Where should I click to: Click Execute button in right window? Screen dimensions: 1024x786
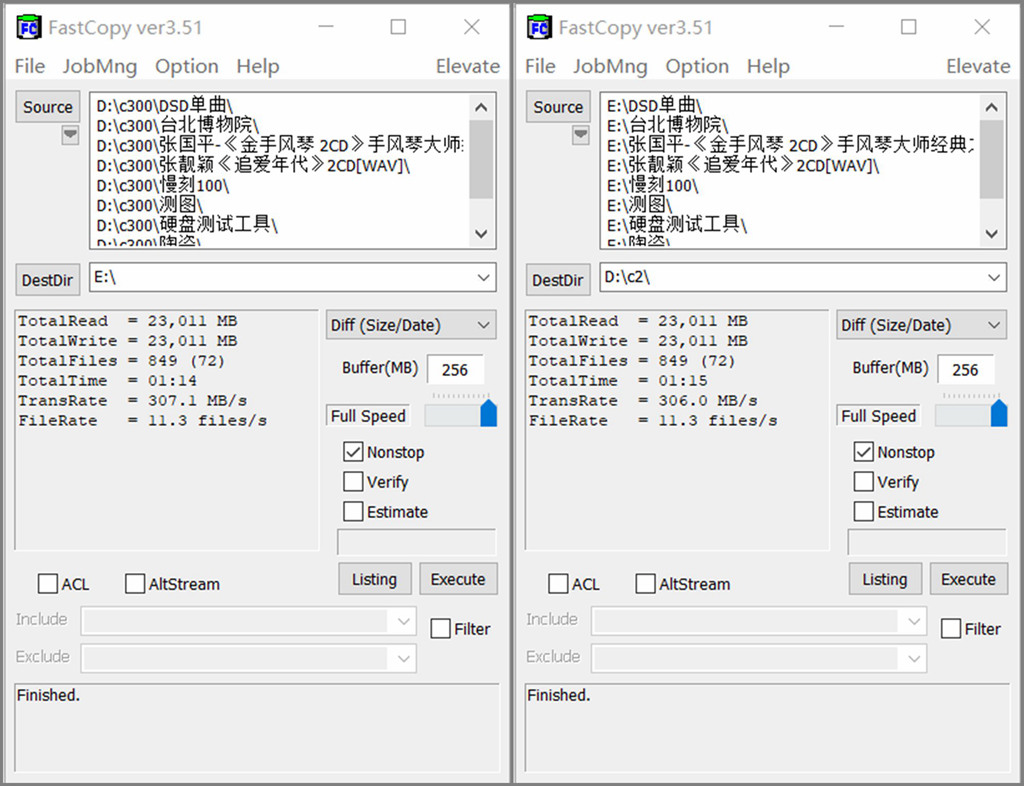pyautogui.click(x=968, y=579)
